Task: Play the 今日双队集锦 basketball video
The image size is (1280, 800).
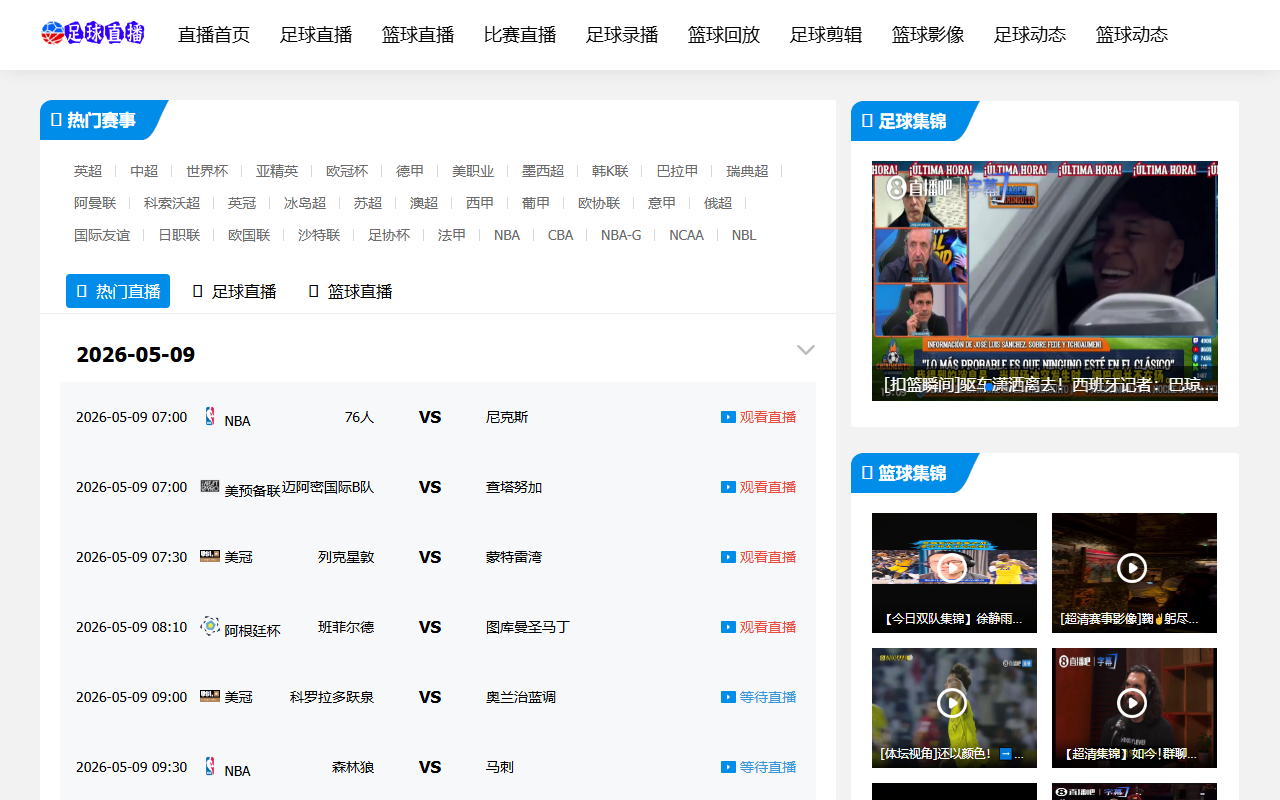Action: (x=954, y=568)
